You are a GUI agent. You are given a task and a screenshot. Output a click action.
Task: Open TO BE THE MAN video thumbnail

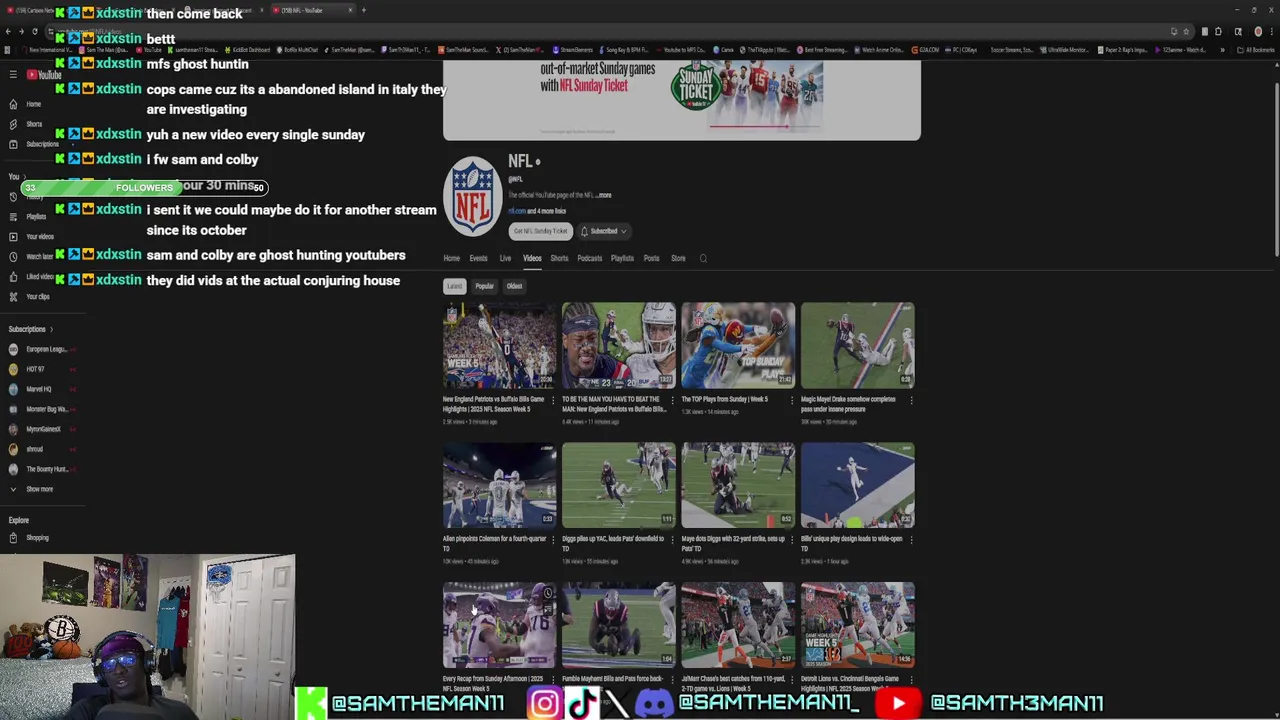[x=619, y=345]
